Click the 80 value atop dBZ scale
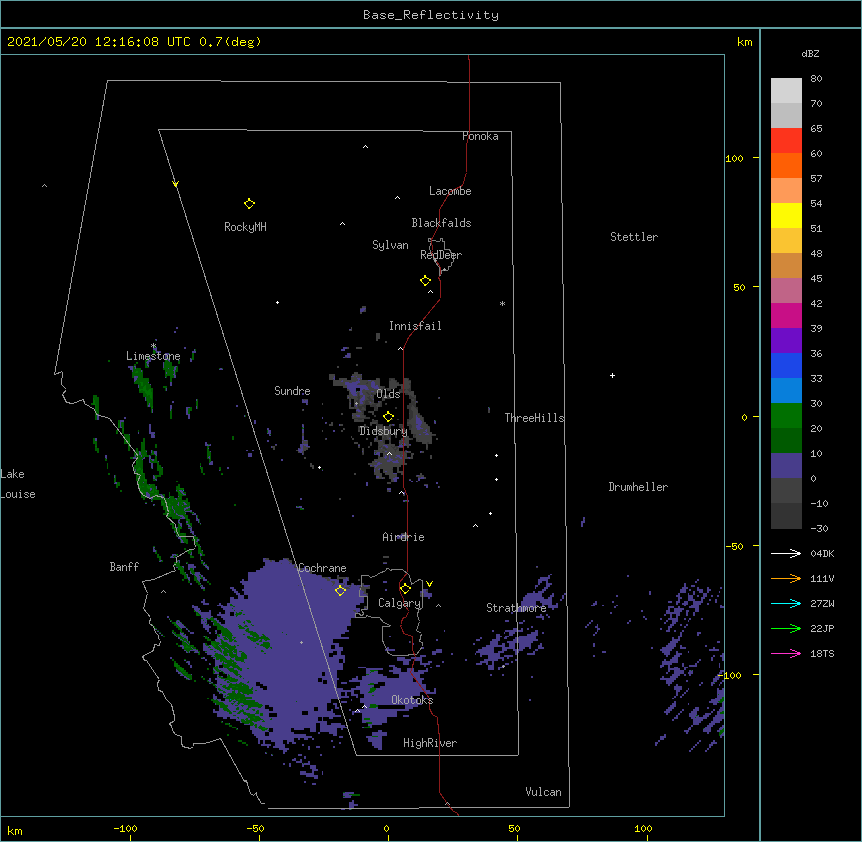The width and height of the screenshot is (862, 842). [x=816, y=79]
